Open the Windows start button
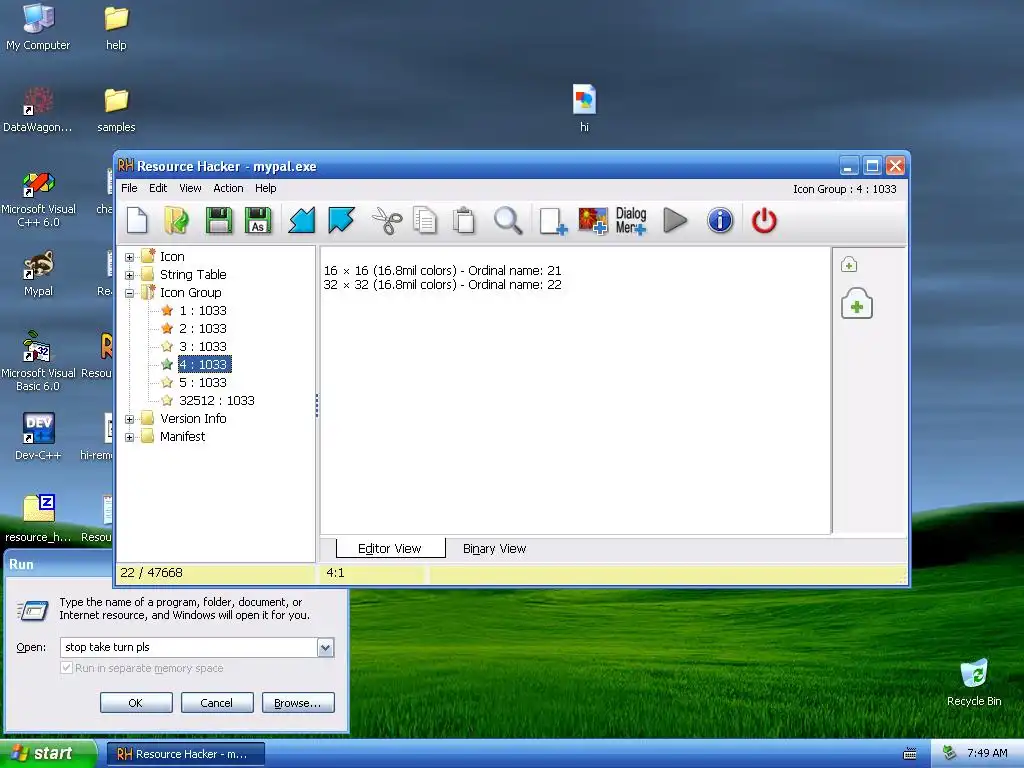1024x768 pixels. click(x=47, y=754)
